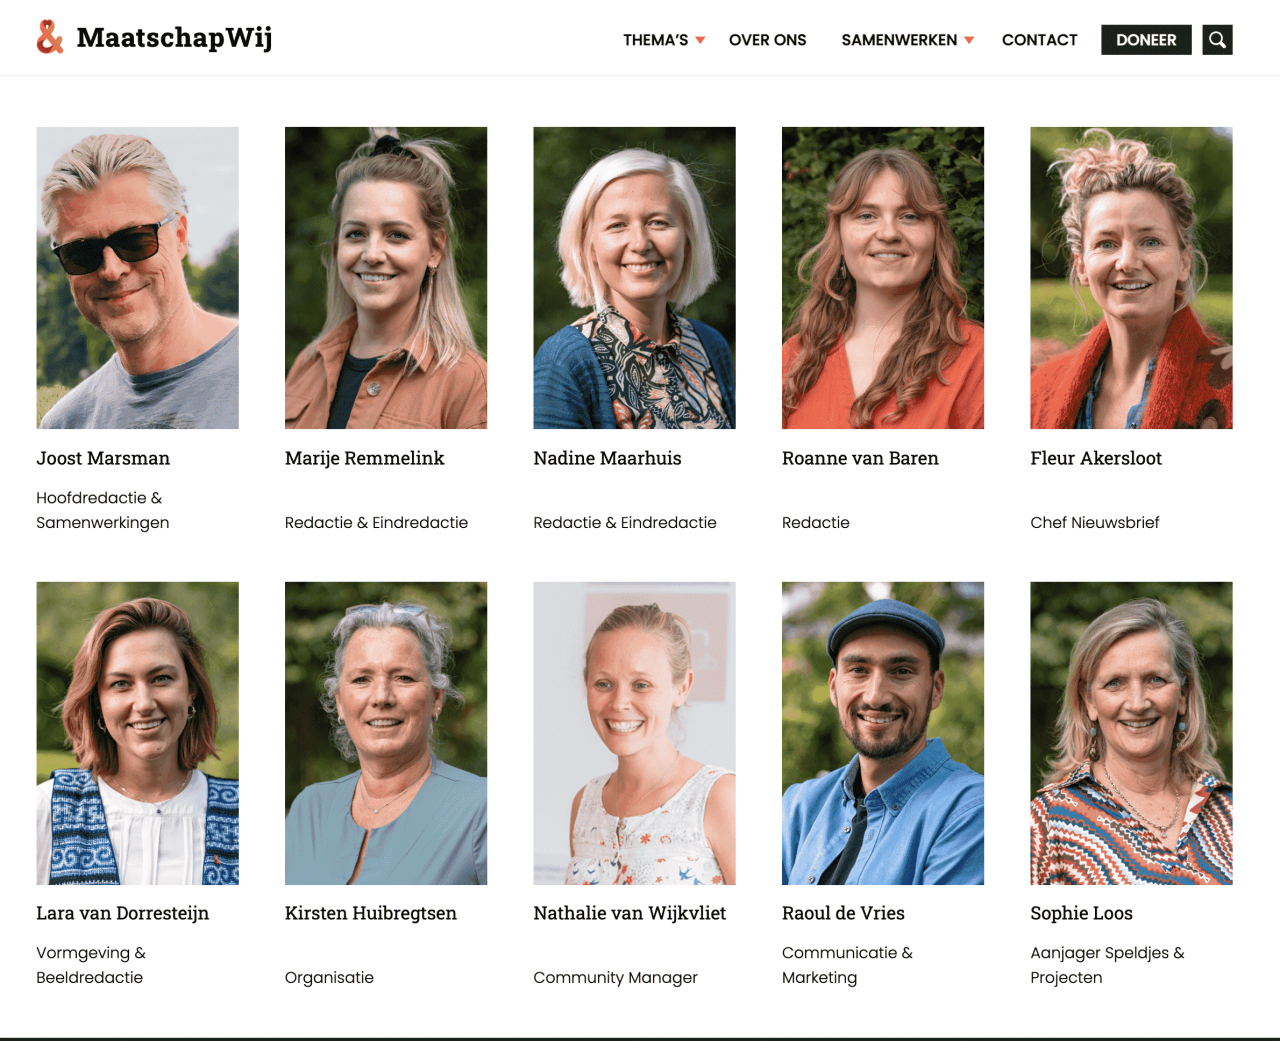This screenshot has height=1041, width=1280.
Task: Click the MaatschapWij ampersand logo
Action: 50,37
